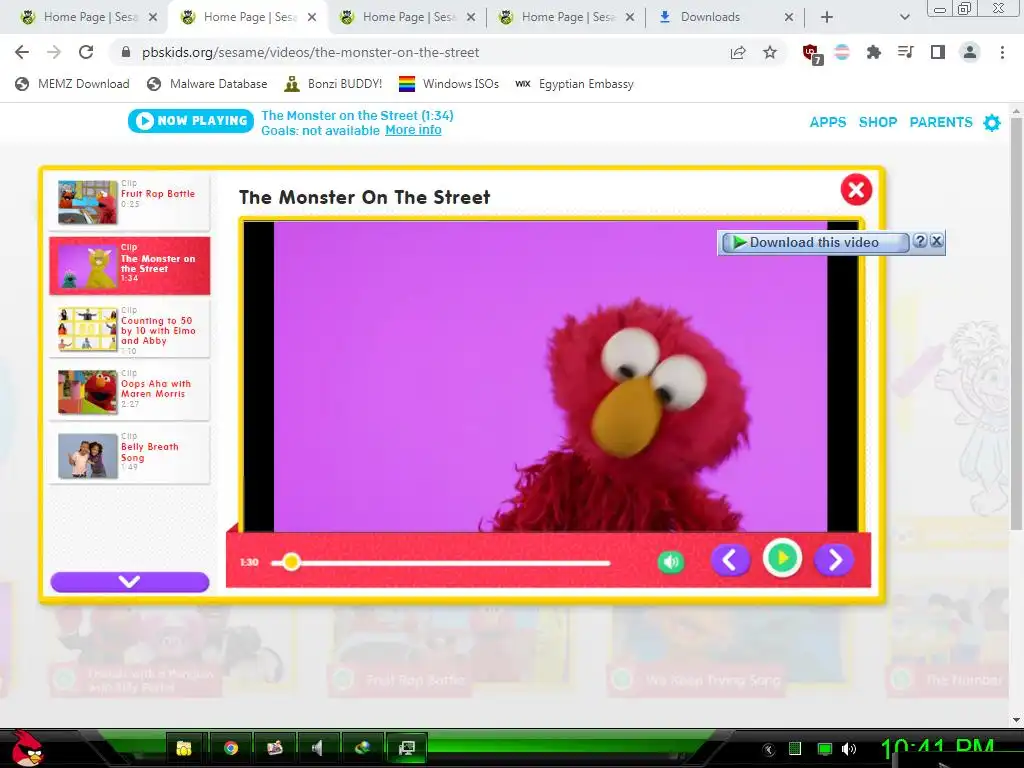
Task: Click the browser forward arrow
Action: point(54,52)
